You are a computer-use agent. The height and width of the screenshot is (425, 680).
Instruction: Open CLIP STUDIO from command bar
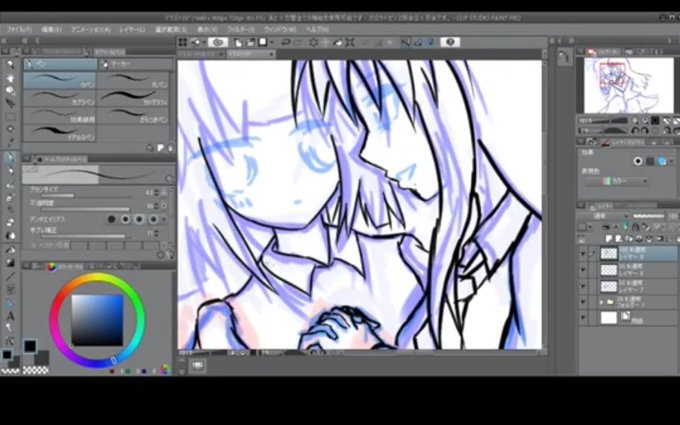pyautogui.click(x=218, y=42)
